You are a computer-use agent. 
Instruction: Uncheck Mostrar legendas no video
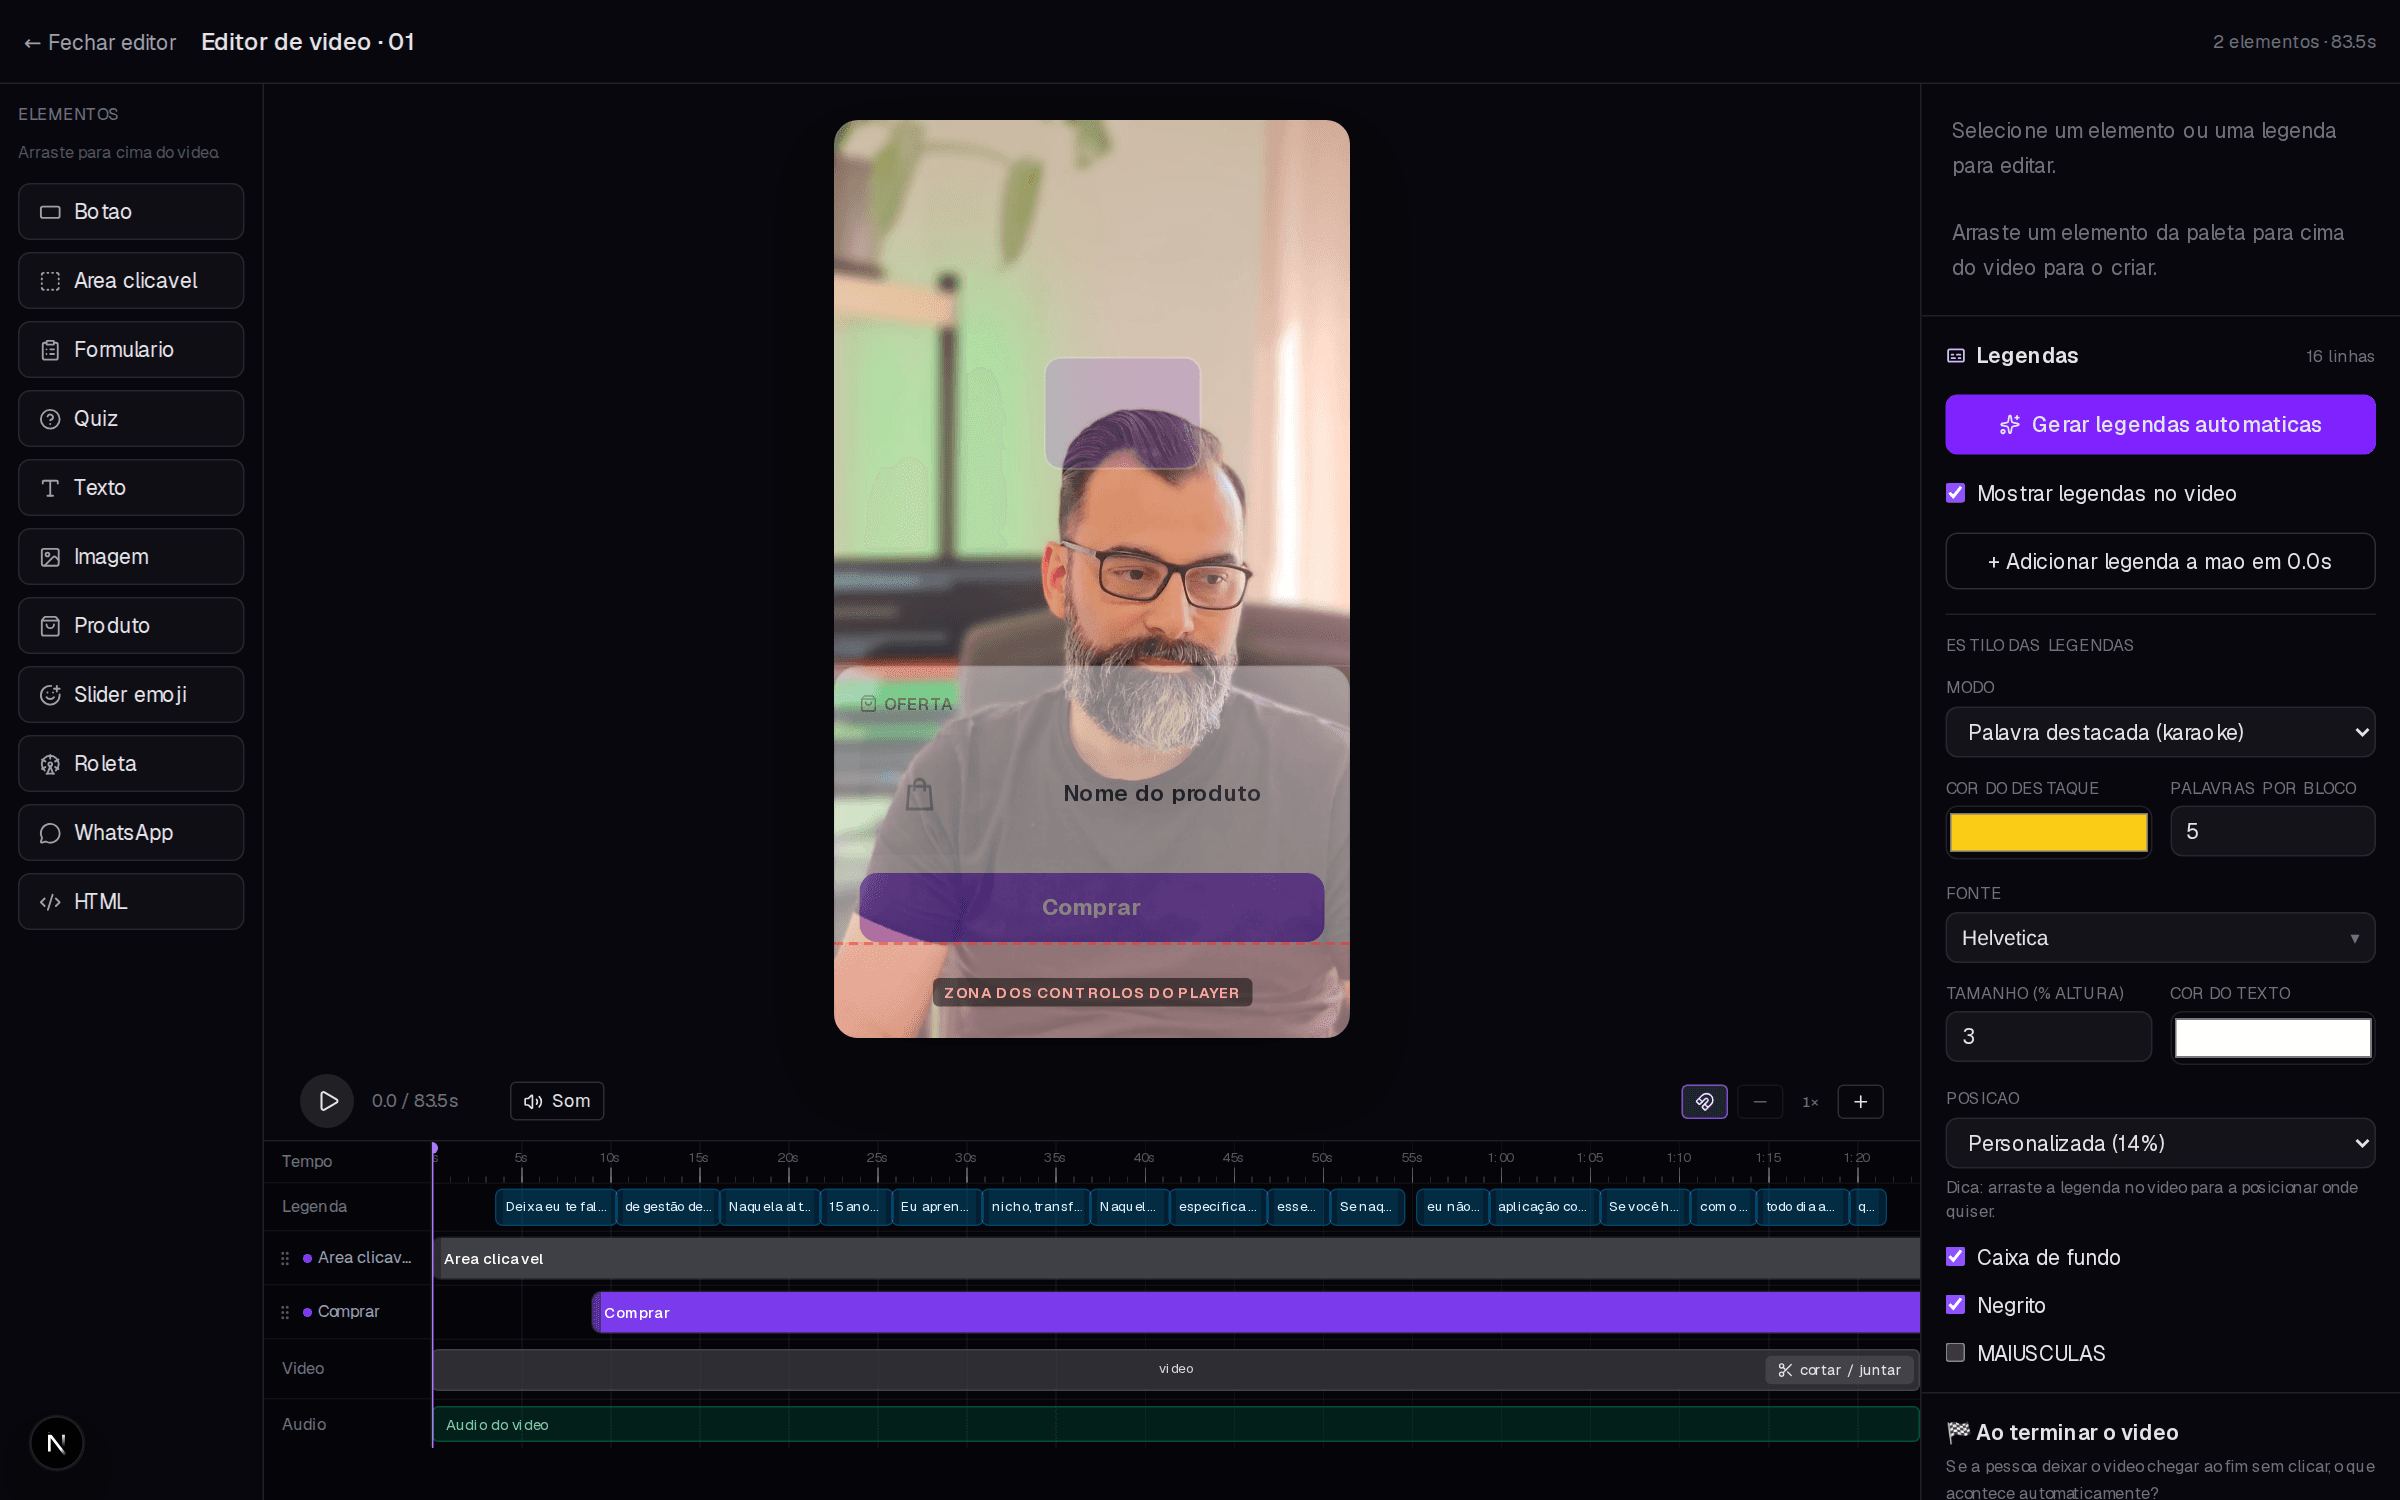(x=1955, y=493)
